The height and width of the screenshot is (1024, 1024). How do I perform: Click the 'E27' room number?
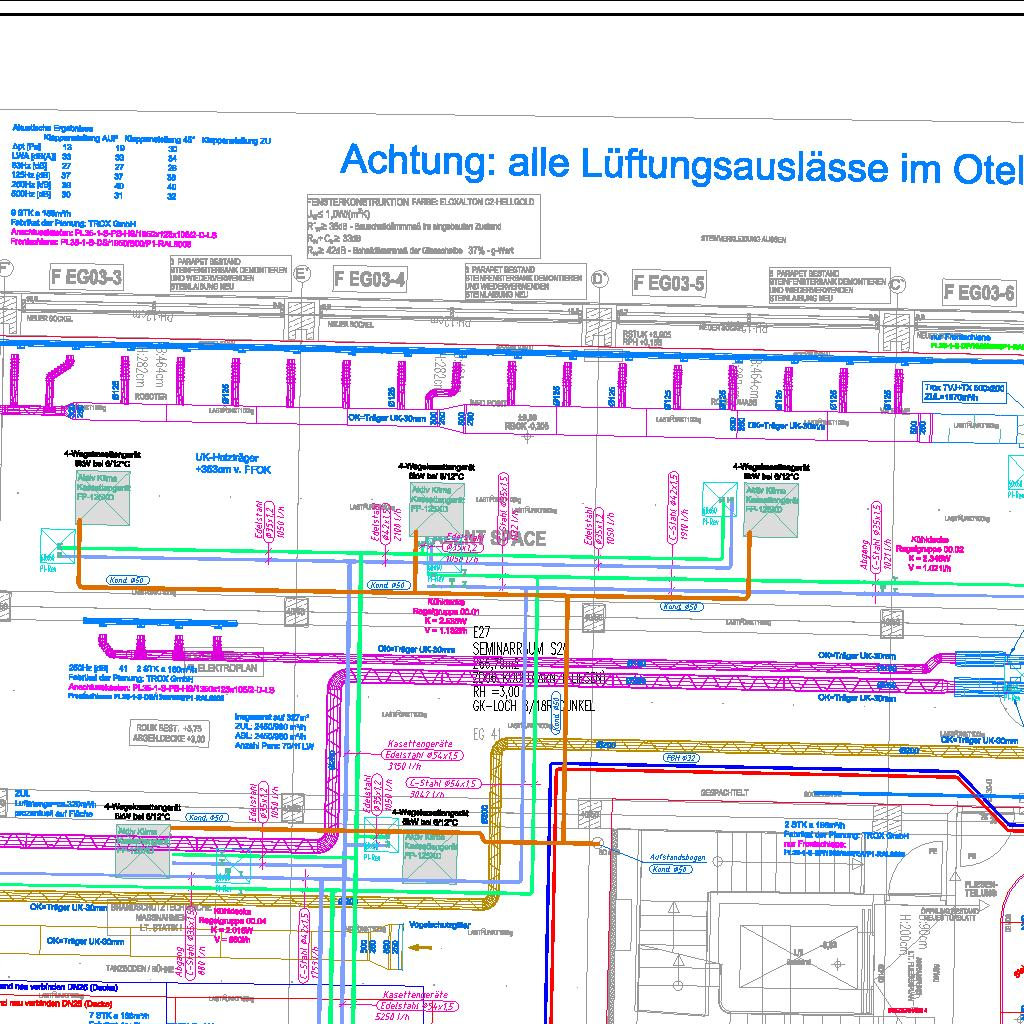pos(481,632)
